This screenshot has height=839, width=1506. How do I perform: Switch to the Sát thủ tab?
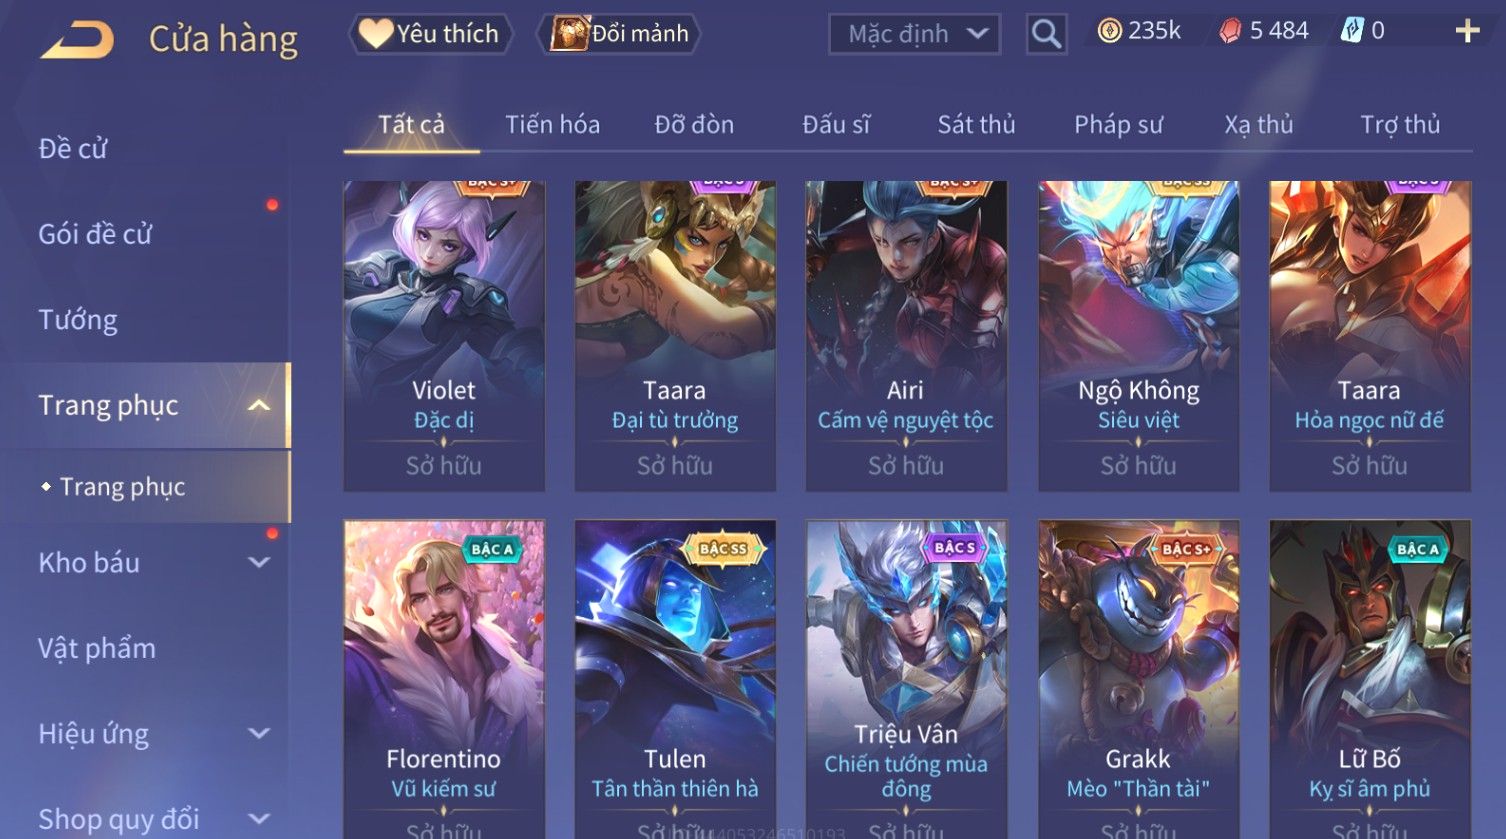[x=976, y=124]
